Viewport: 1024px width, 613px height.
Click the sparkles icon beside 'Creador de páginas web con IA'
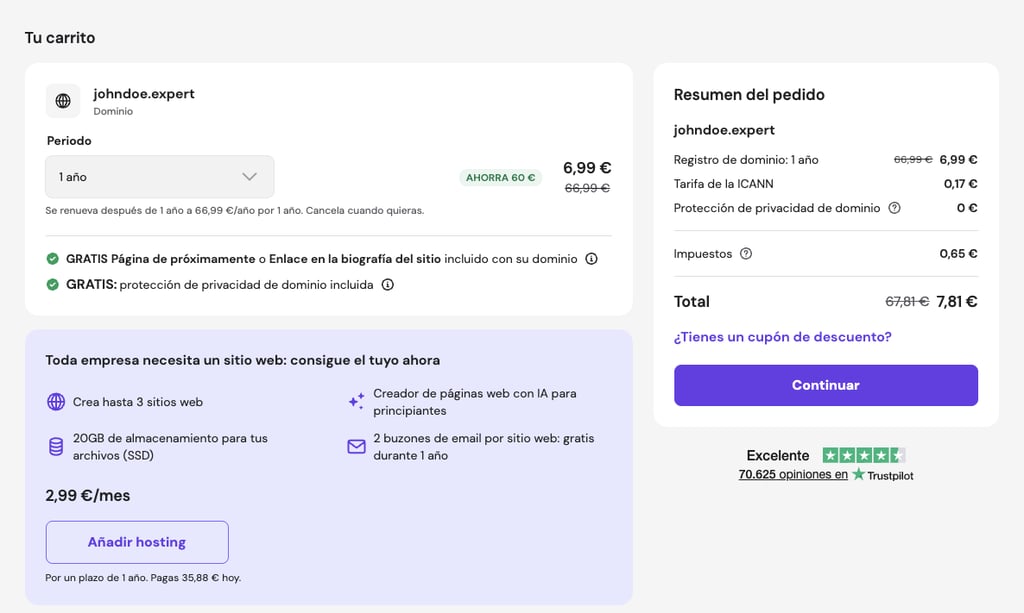pos(356,401)
